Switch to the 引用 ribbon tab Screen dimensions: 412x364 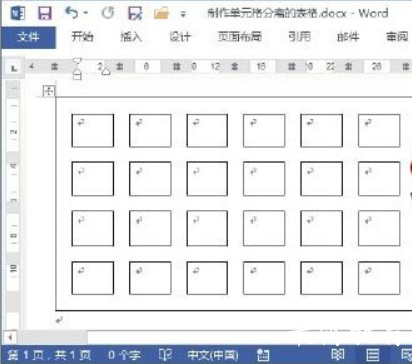click(299, 36)
